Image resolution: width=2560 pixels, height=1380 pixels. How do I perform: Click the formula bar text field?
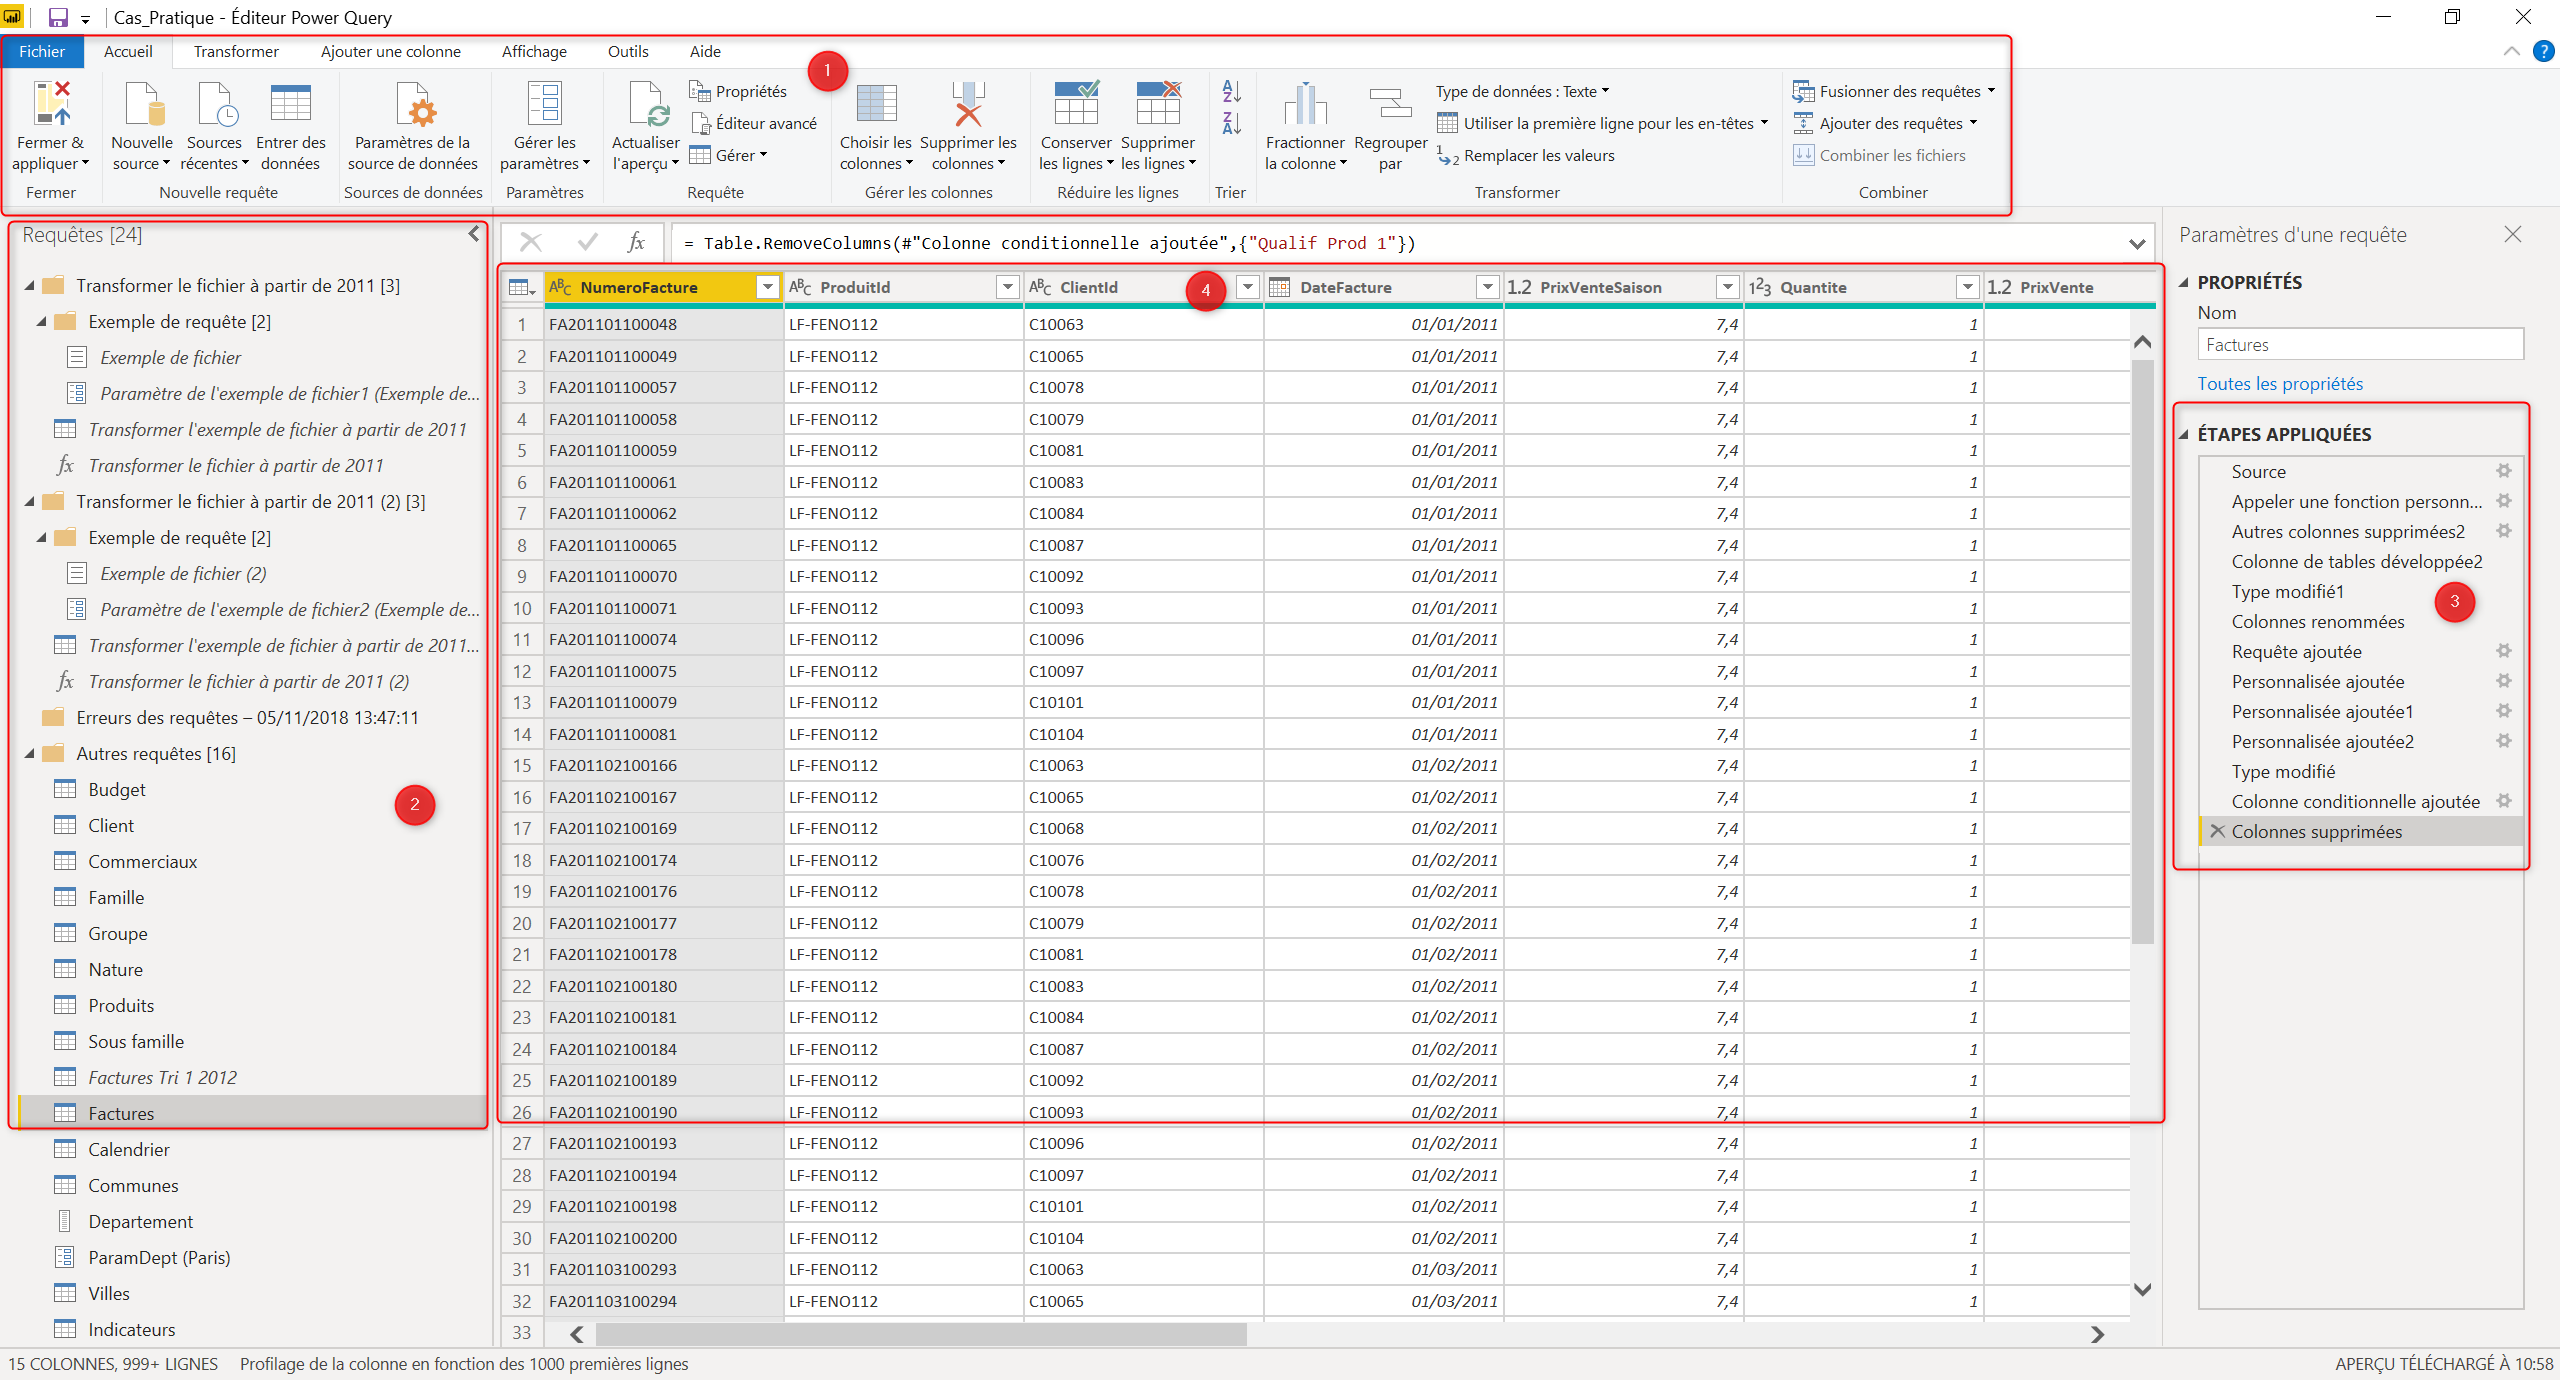pos(1400,243)
